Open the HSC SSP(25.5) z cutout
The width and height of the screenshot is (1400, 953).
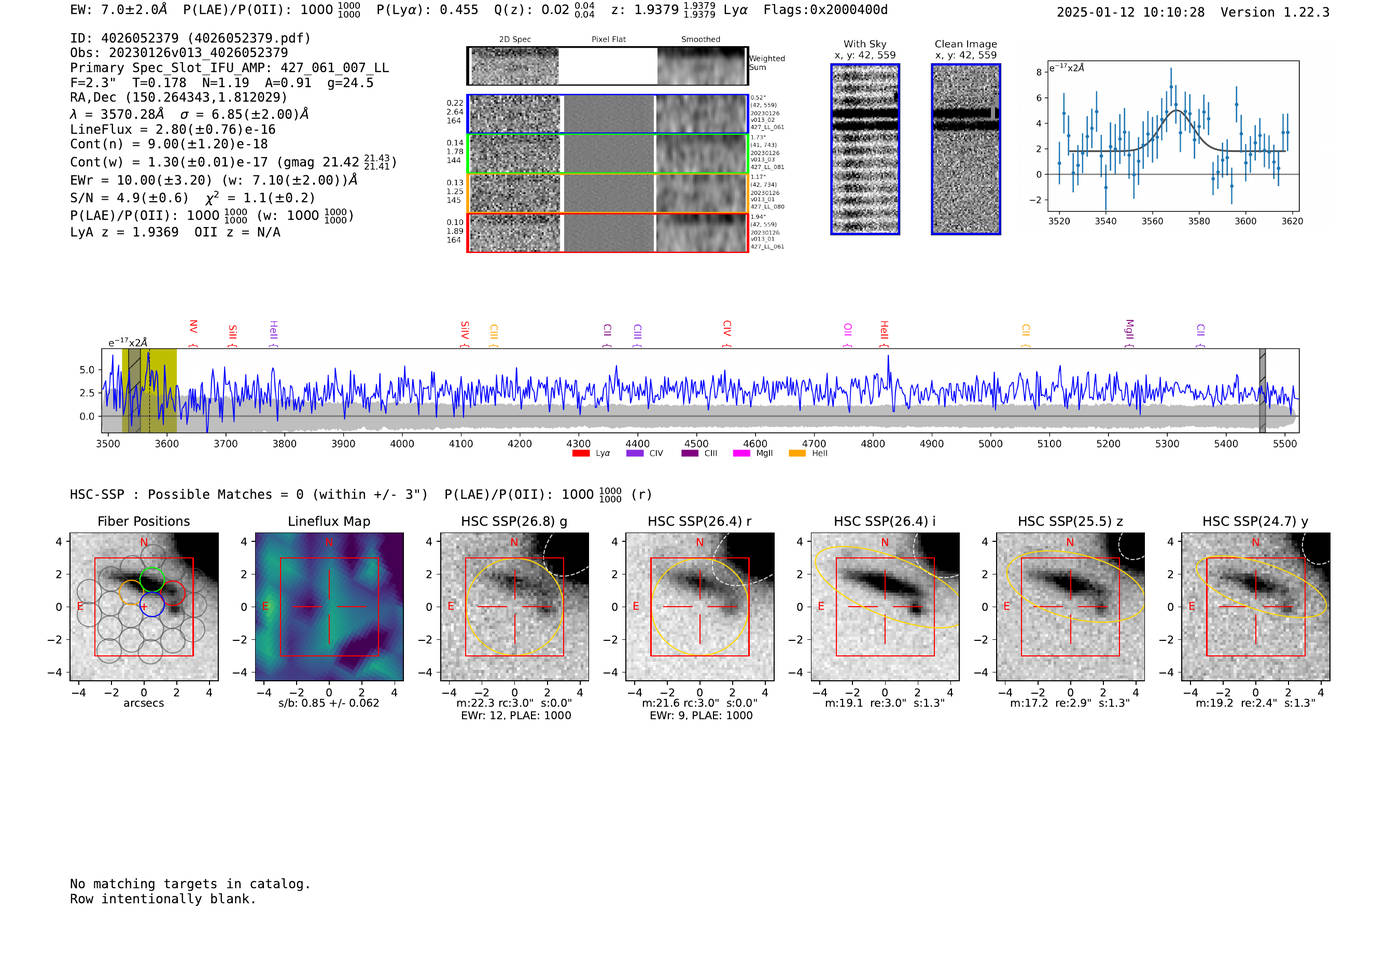point(1070,606)
